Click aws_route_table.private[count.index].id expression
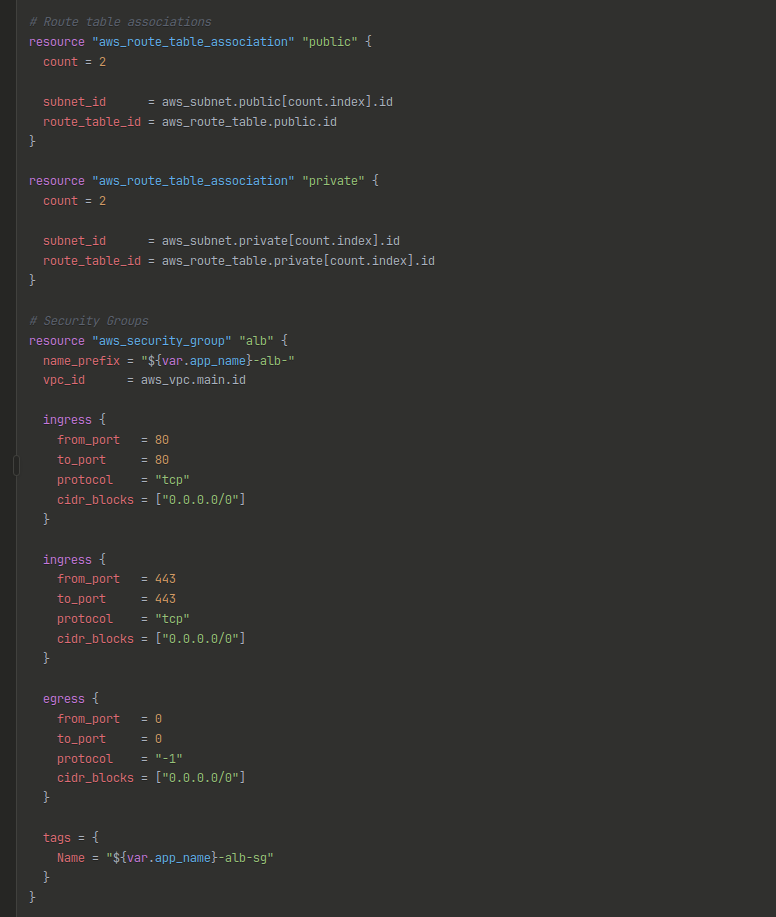Image resolution: width=776 pixels, height=917 pixels. click(298, 261)
